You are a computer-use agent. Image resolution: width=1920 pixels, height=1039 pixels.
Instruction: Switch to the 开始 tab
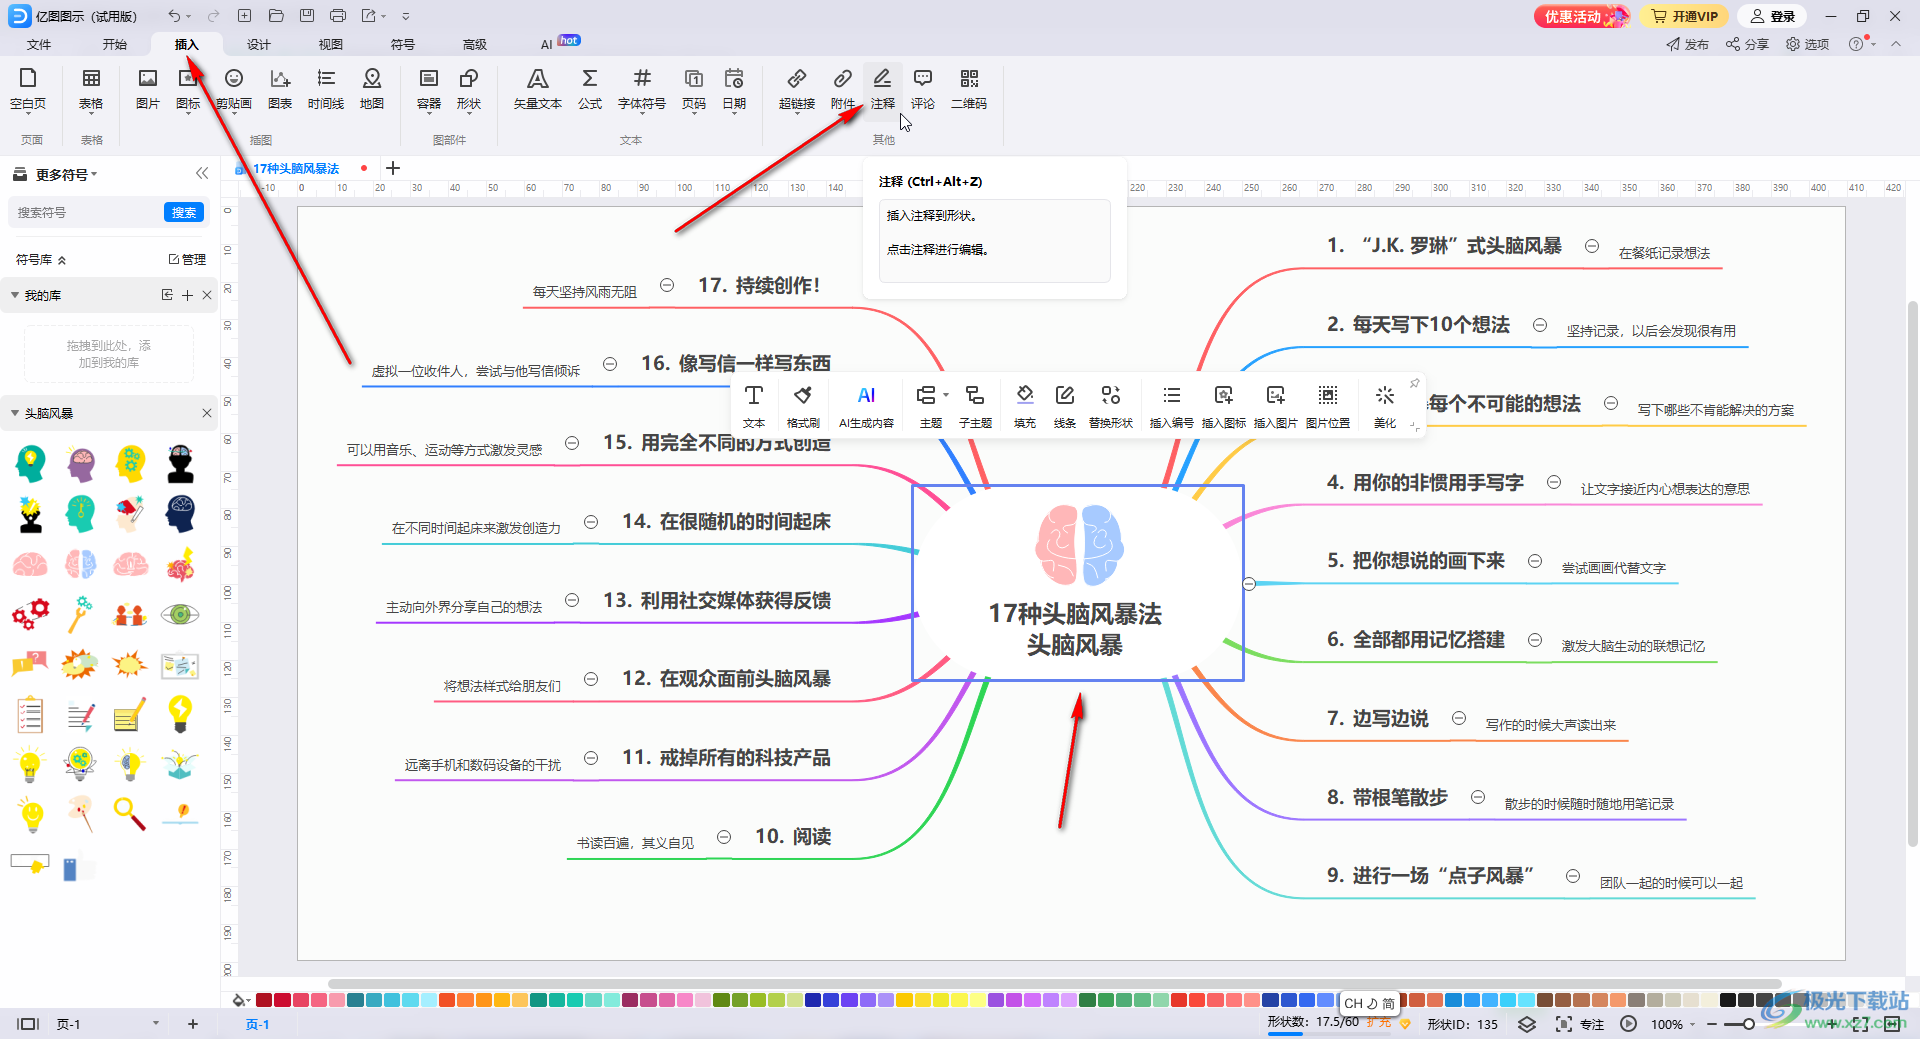click(x=115, y=44)
